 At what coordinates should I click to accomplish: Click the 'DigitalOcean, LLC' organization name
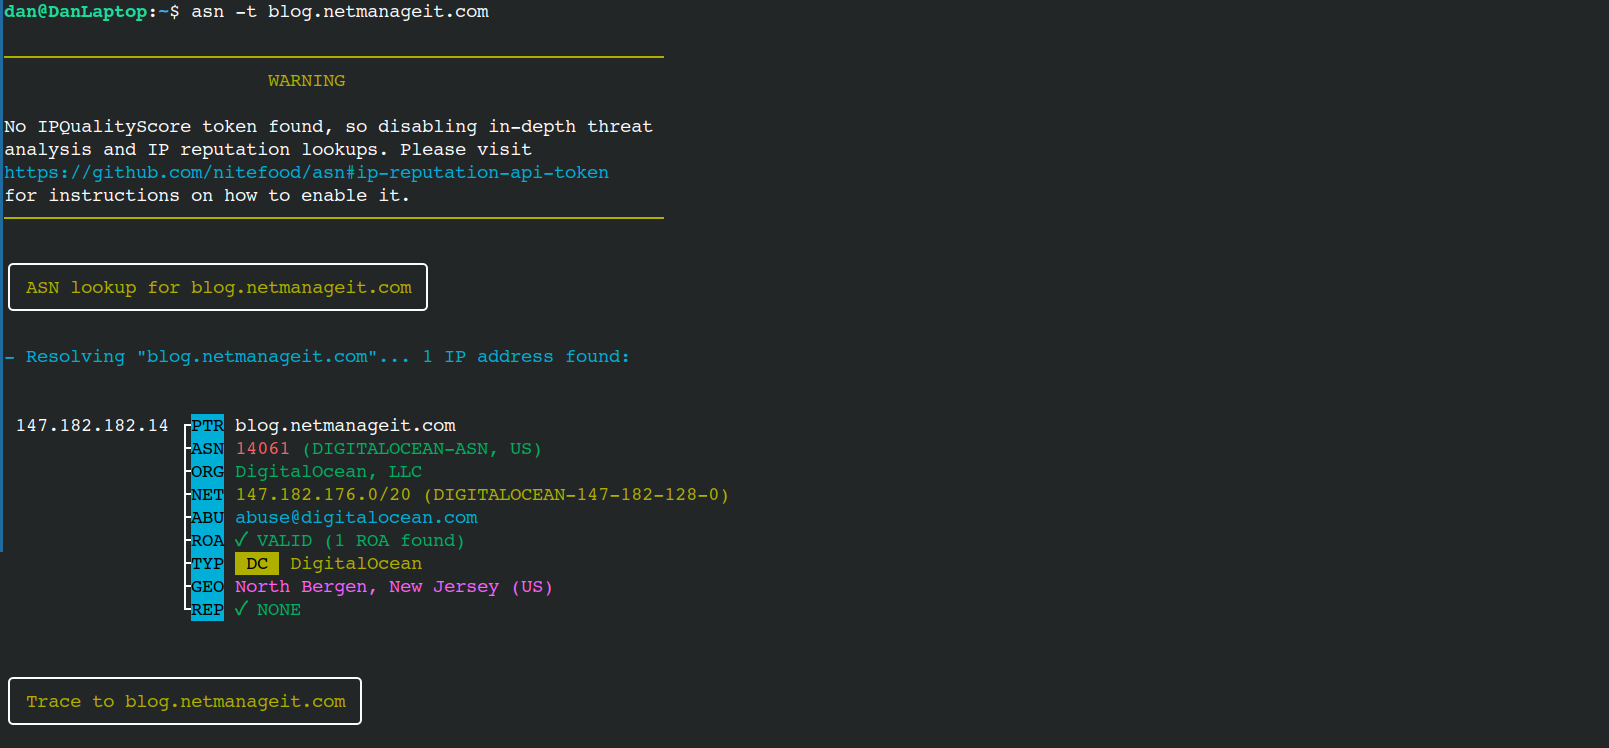point(328,472)
